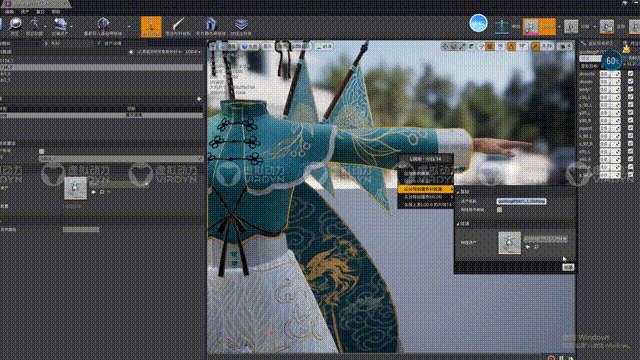Open the 窗口 menu in the menu bar
The width and height of the screenshot is (640, 360).
tap(40, 12)
